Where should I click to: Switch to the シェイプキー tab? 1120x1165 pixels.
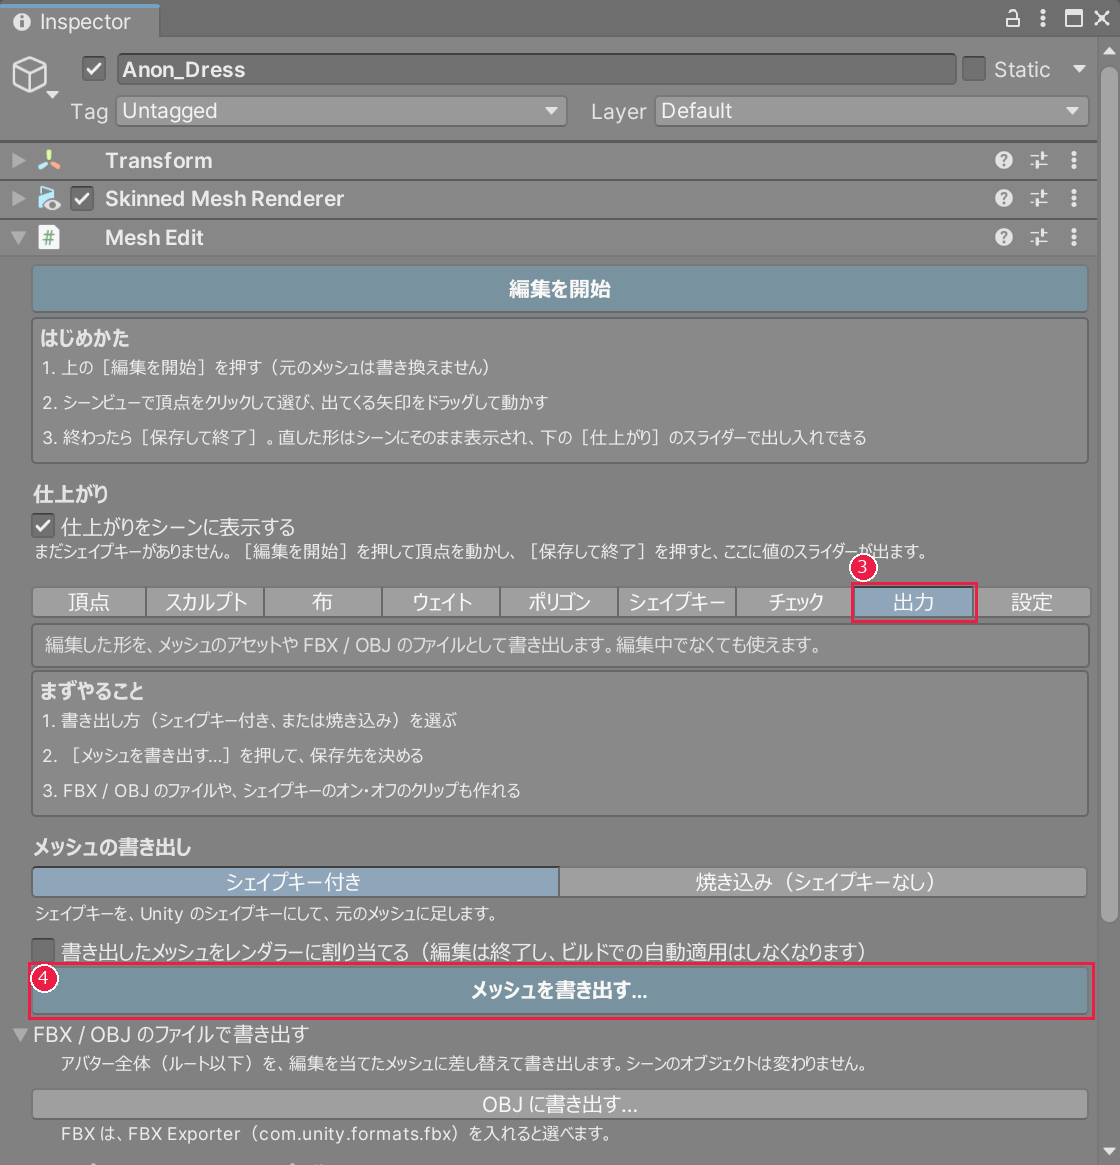tap(677, 602)
